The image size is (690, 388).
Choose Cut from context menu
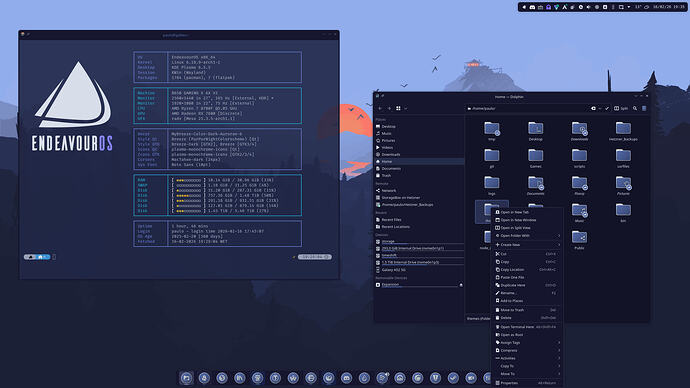527,254
